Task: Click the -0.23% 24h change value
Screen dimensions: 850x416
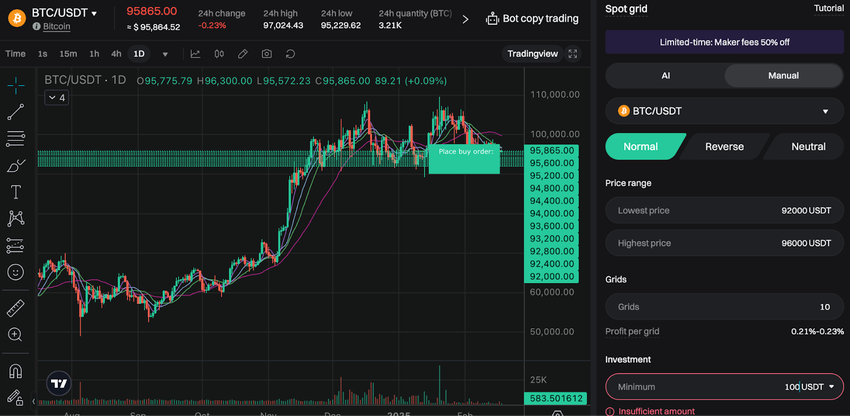Action: pyautogui.click(x=211, y=25)
